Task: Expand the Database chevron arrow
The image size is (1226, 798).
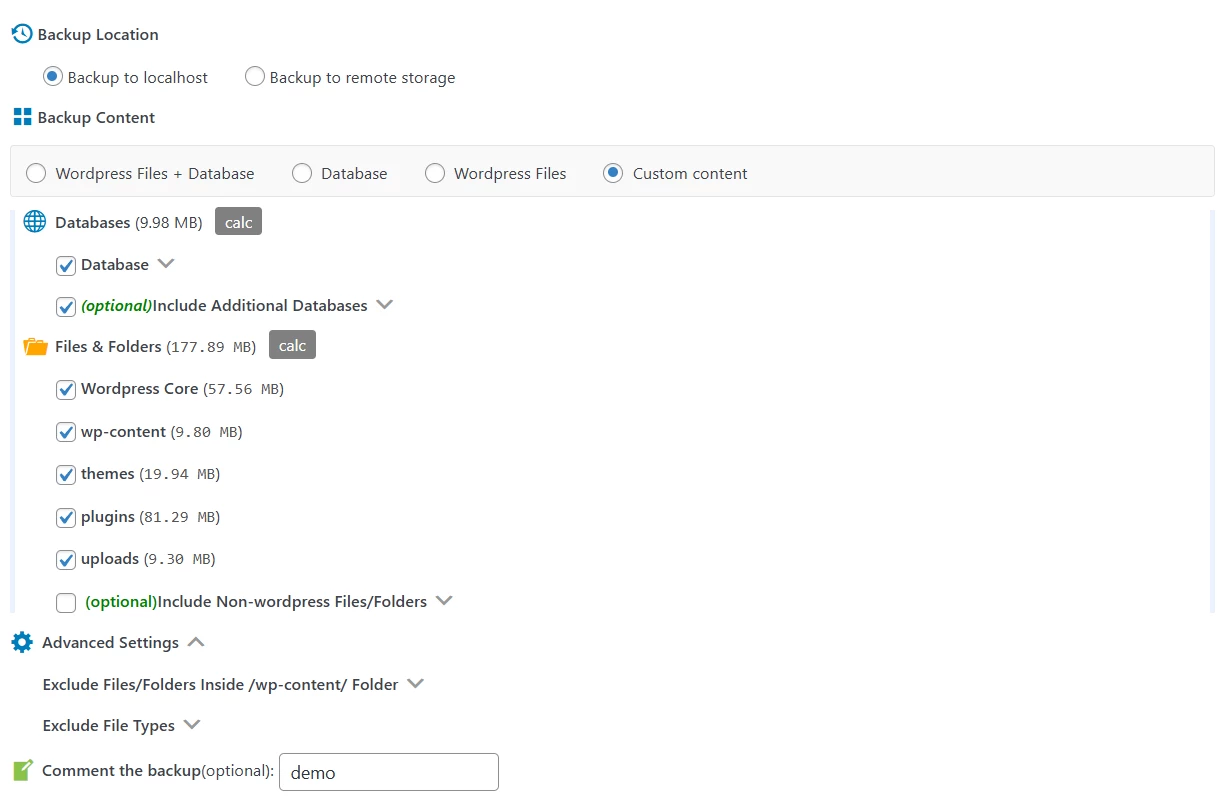Action: pyautogui.click(x=166, y=264)
